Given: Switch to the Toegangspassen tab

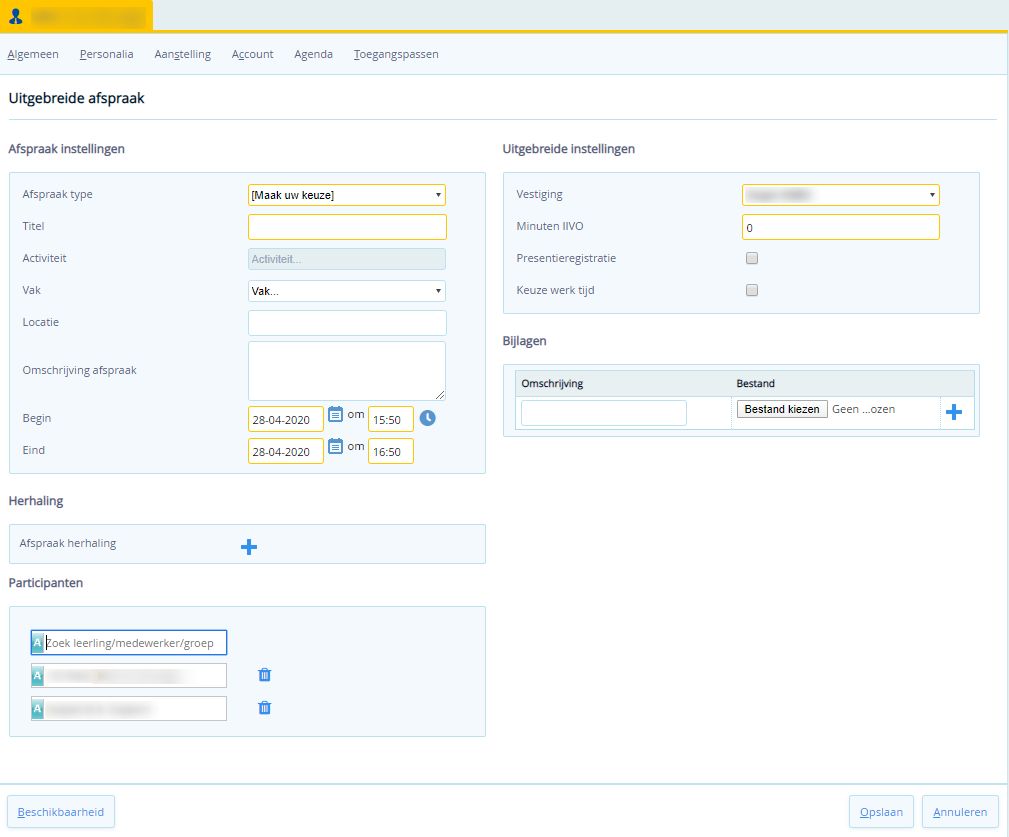Looking at the screenshot, I should 396,54.
